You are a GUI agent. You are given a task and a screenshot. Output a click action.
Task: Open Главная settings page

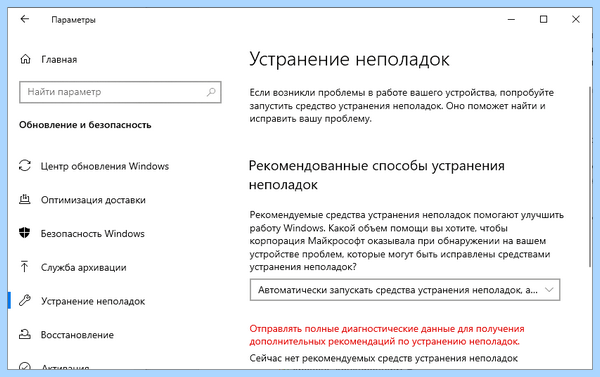coord(59,60)
